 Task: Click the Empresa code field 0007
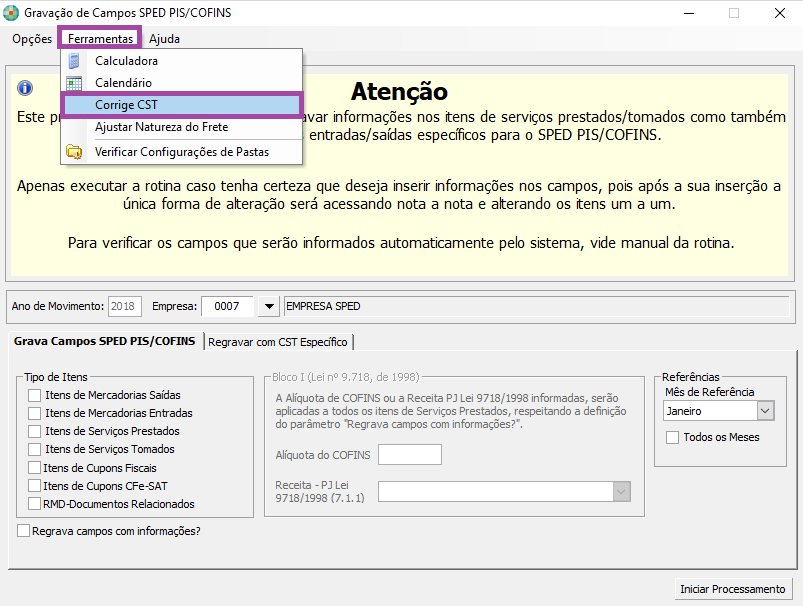coord(227,306)
